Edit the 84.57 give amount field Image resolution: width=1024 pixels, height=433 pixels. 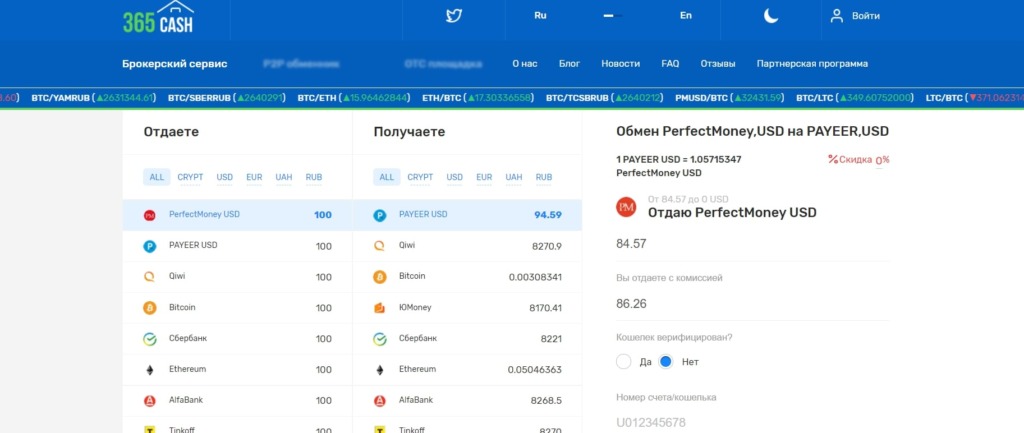click(752, 244)
